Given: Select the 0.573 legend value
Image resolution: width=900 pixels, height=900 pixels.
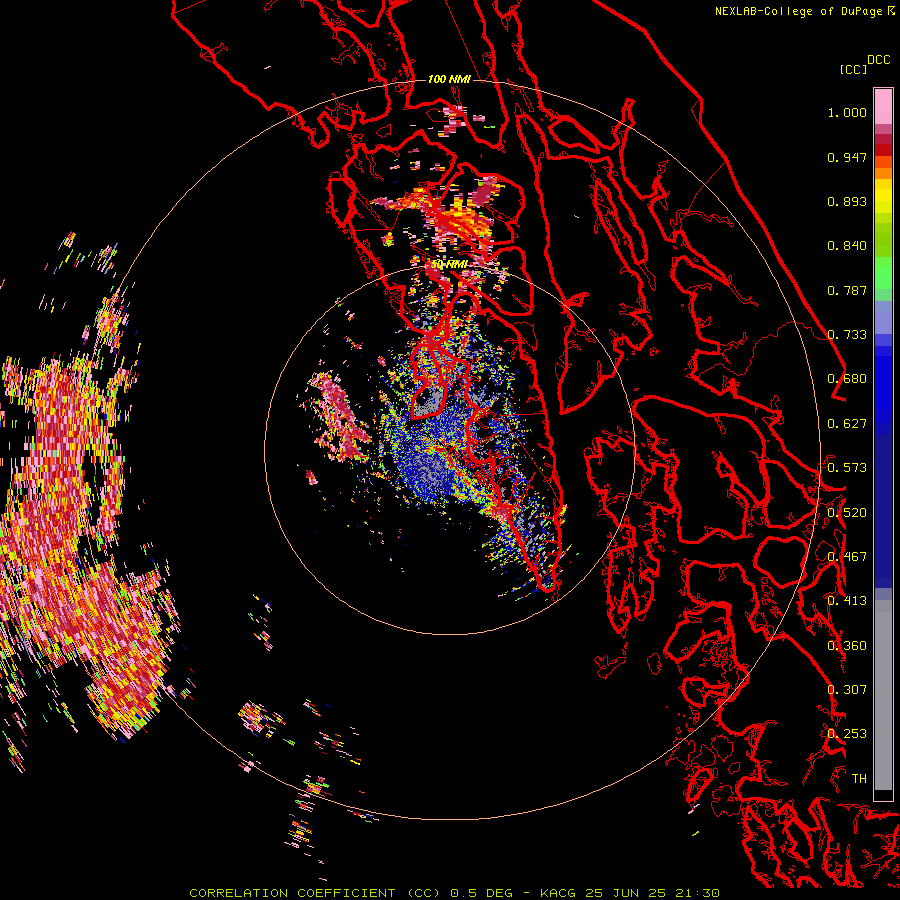Looking at the screenshot, I should pyautogui.click(x=847, y=468).
